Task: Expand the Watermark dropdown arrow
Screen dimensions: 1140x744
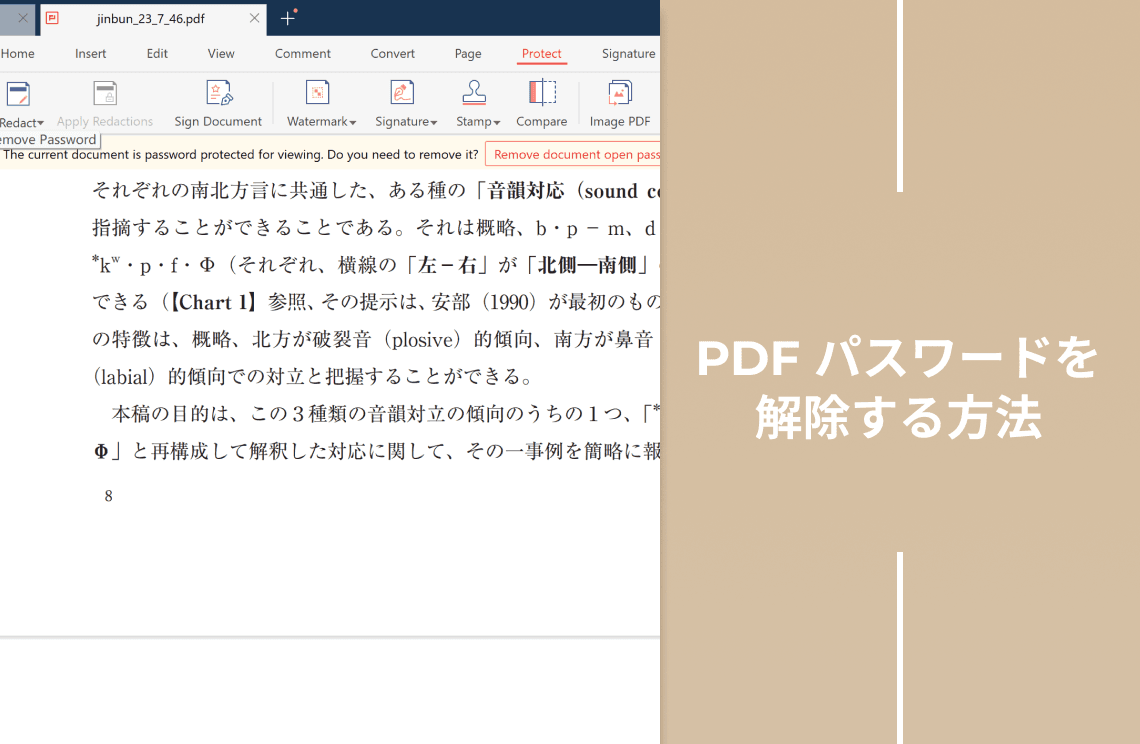Action: [353, 122]
